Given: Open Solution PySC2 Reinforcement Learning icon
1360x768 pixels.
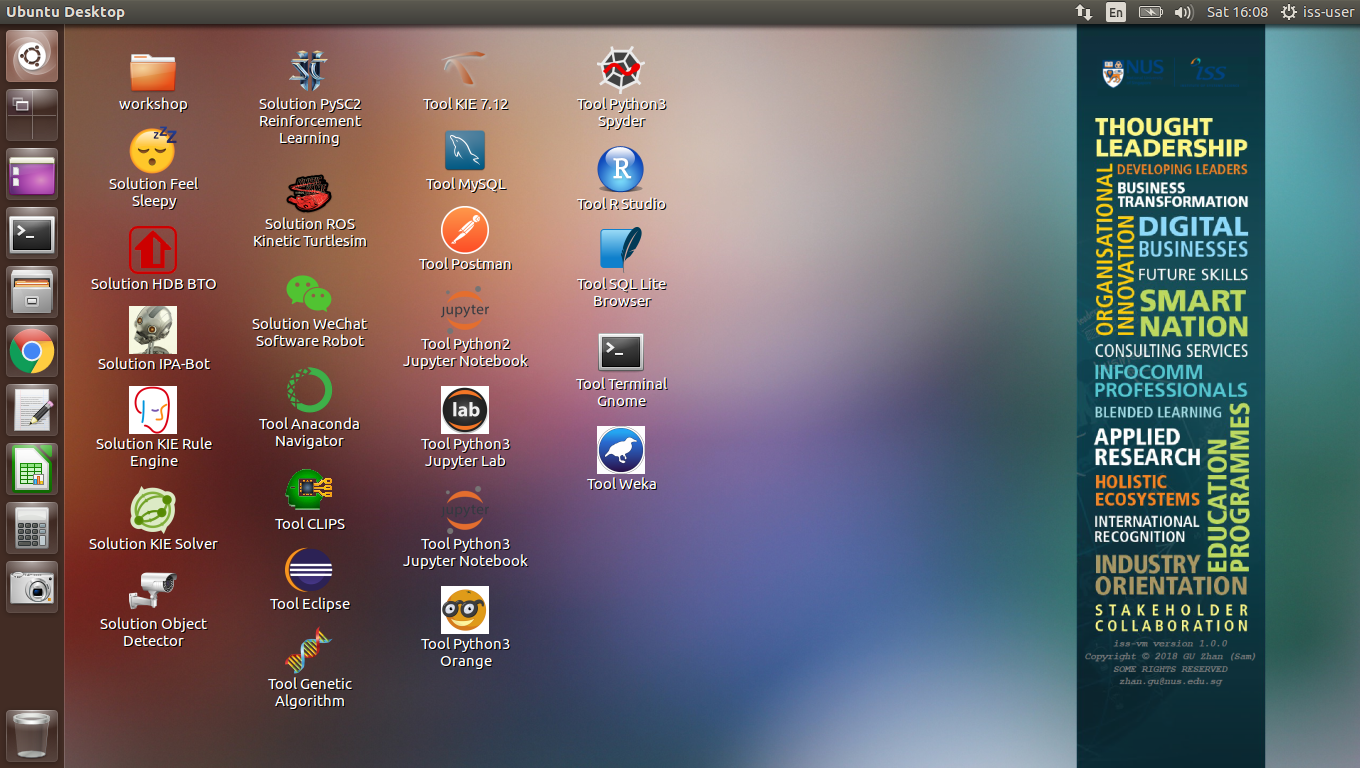Looking at the screenshot, I should pos(309,70).
